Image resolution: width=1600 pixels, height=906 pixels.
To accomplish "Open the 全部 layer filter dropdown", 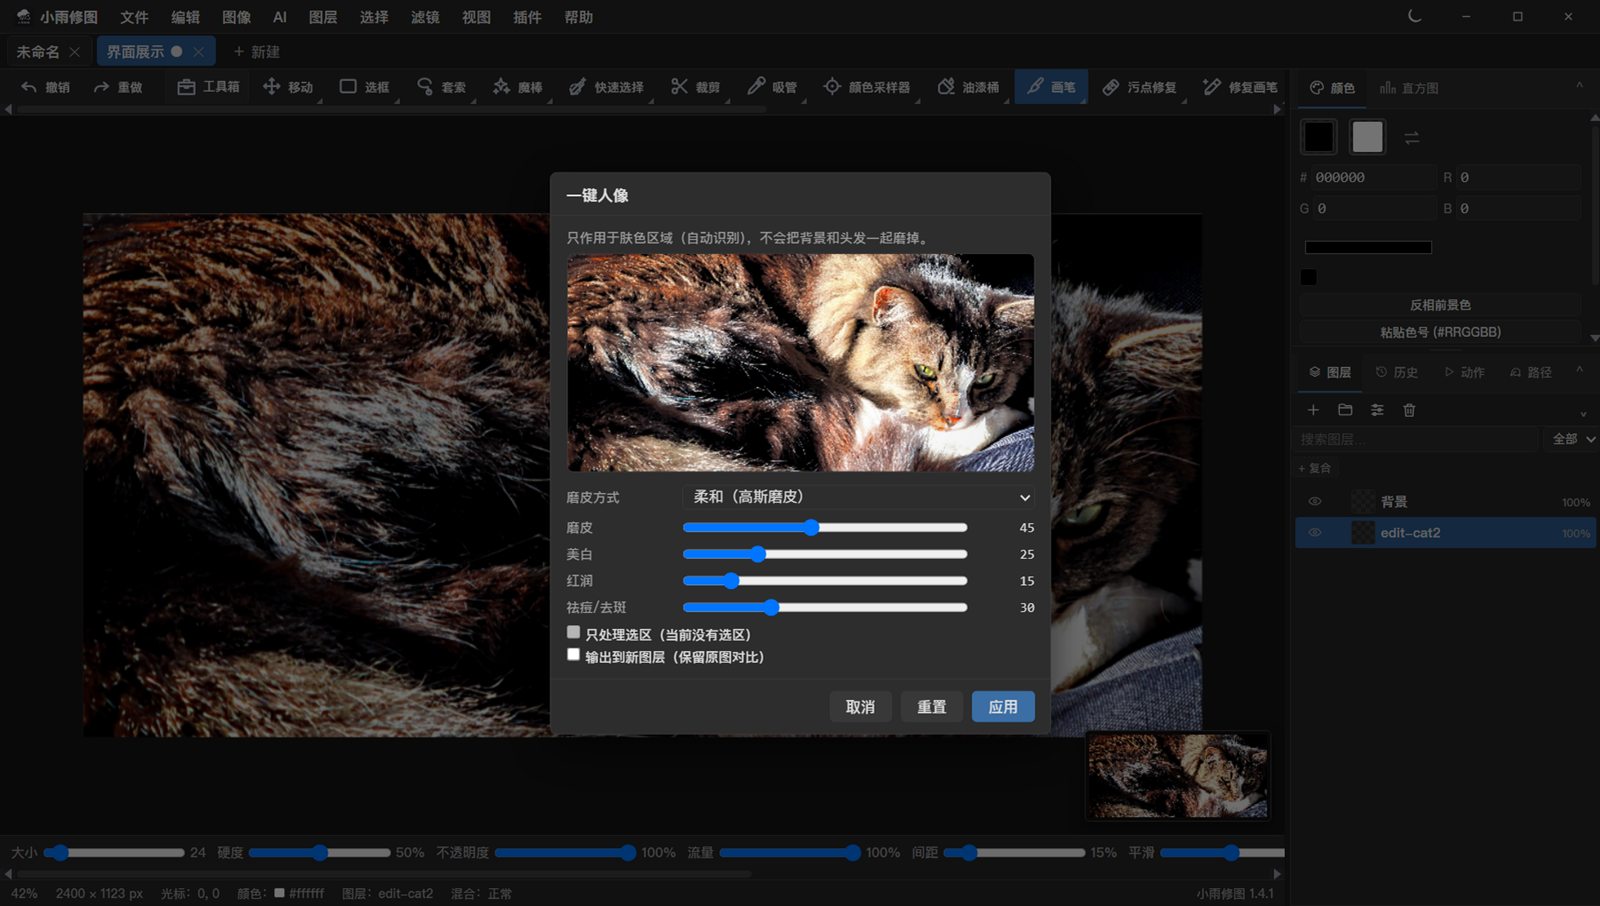I will click(x=1572, y=439).
